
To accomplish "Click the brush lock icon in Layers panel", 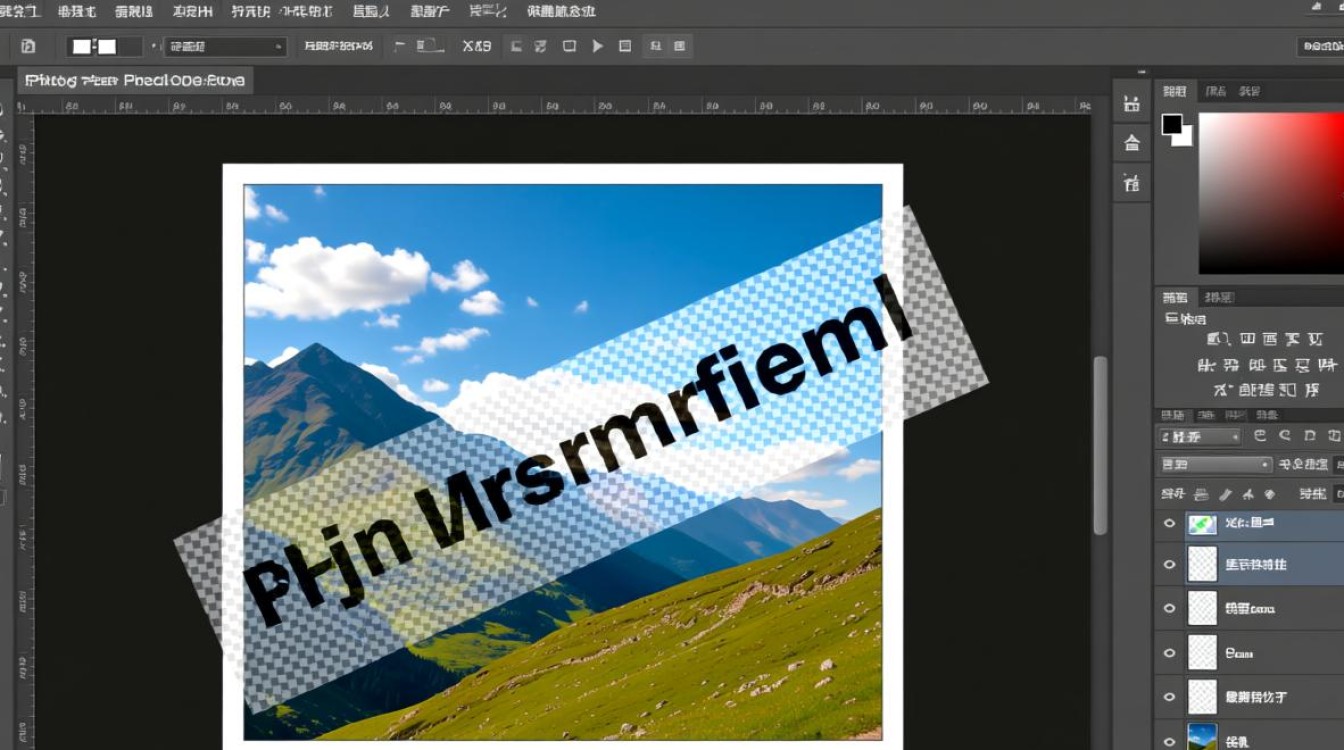I will click(1225, 494).
